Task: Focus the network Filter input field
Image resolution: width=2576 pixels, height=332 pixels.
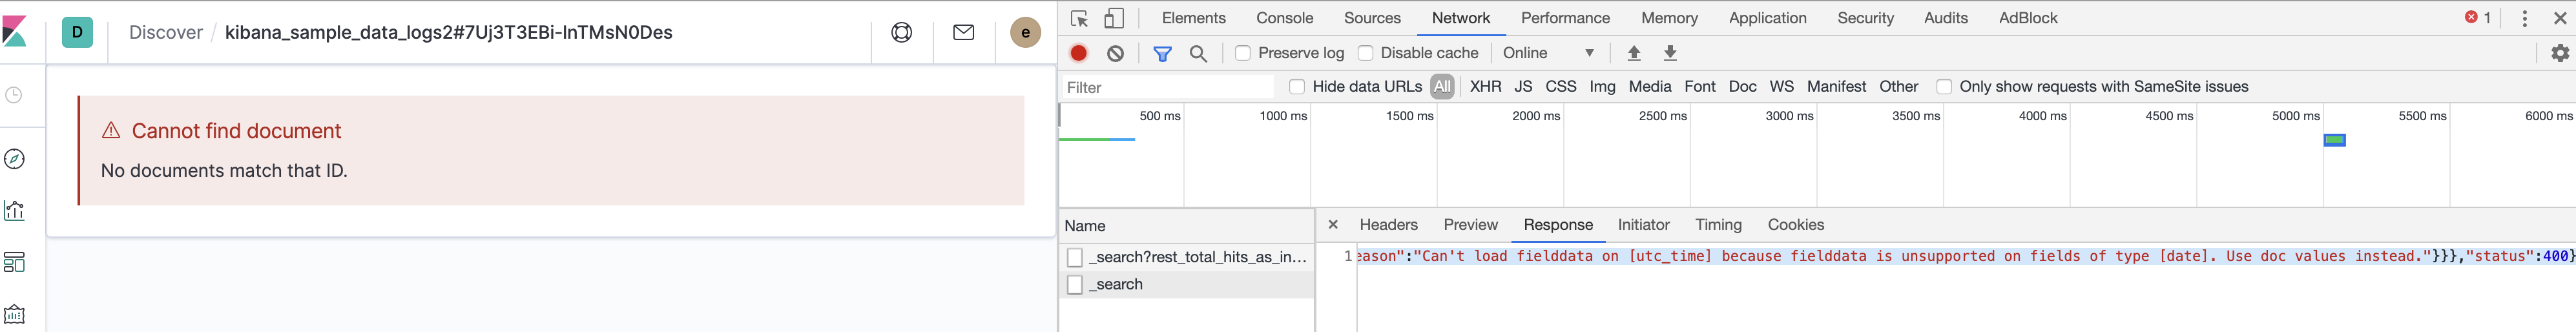Action: coord(1167,87)
